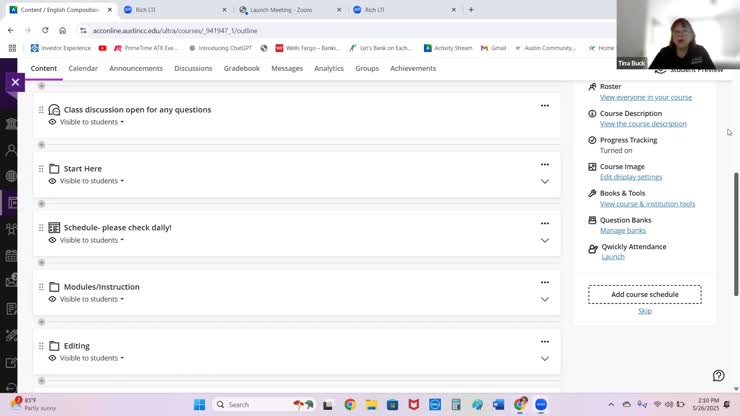Open YouTube bookmark icon
Viewport: 740px width, 416px height.
[102, 48]
